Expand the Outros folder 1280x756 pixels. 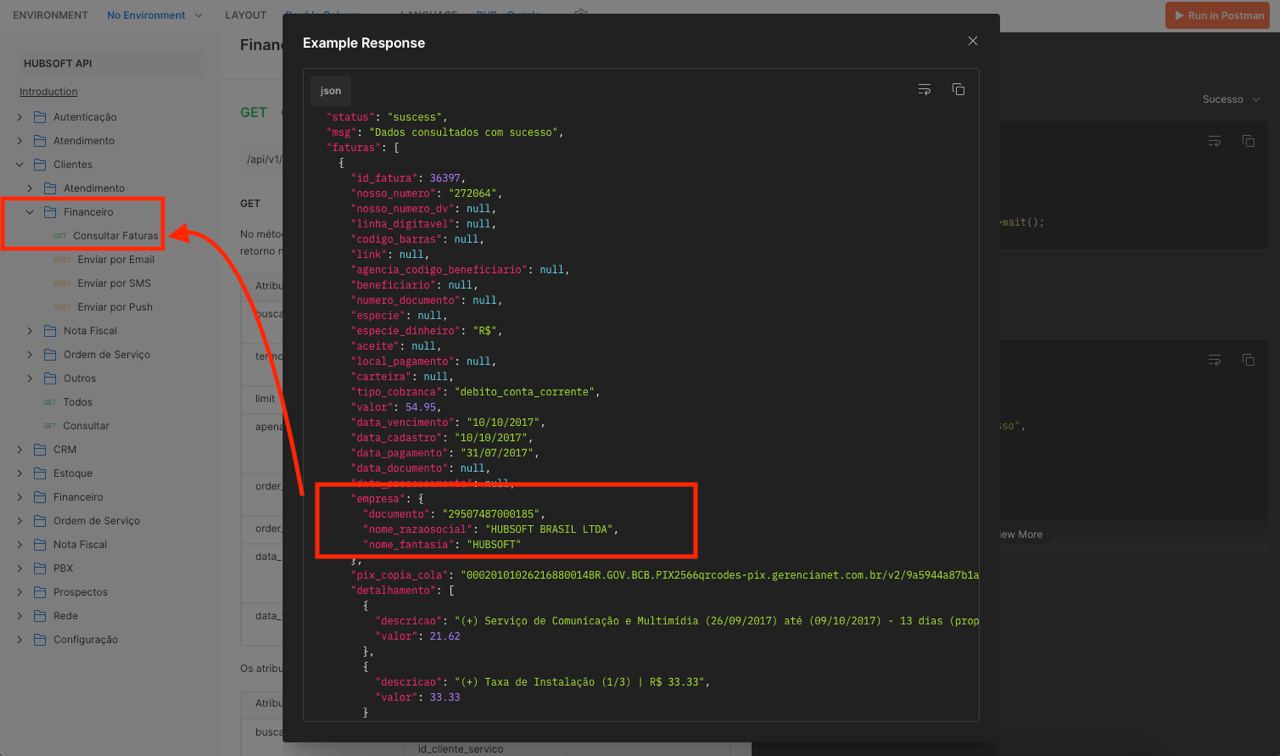[30, 378]
